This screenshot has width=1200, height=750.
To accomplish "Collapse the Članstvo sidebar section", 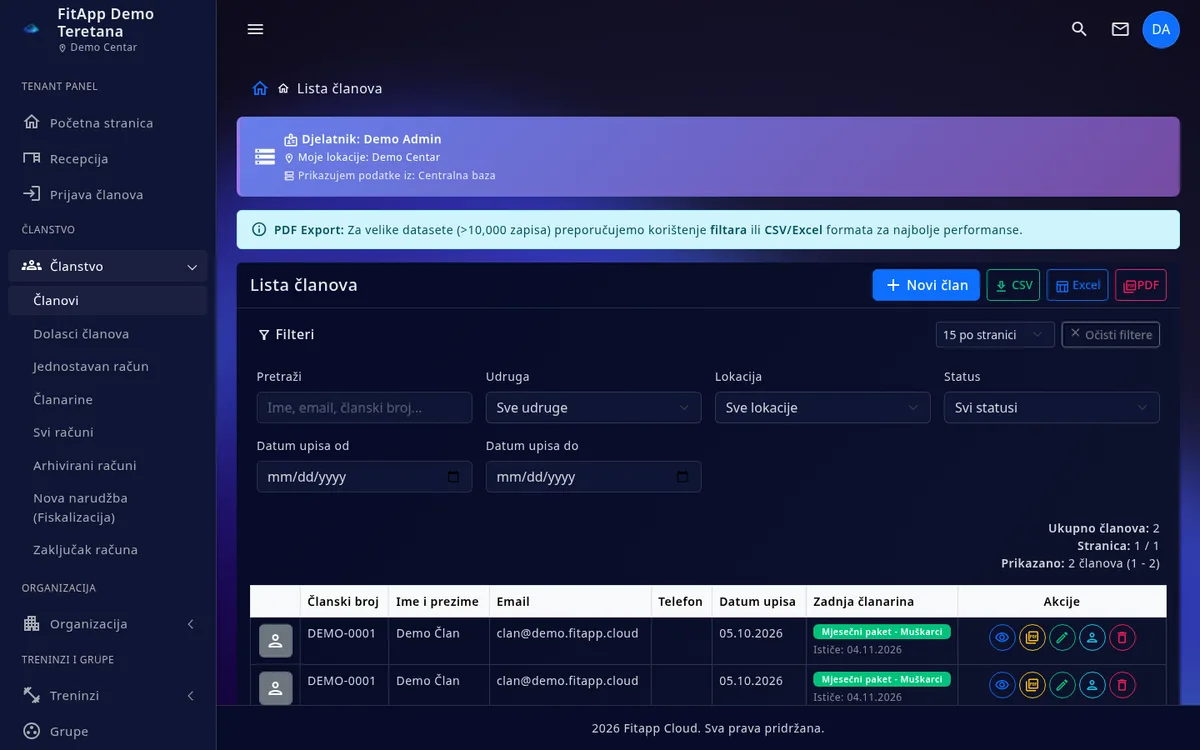I will [108, 266].
